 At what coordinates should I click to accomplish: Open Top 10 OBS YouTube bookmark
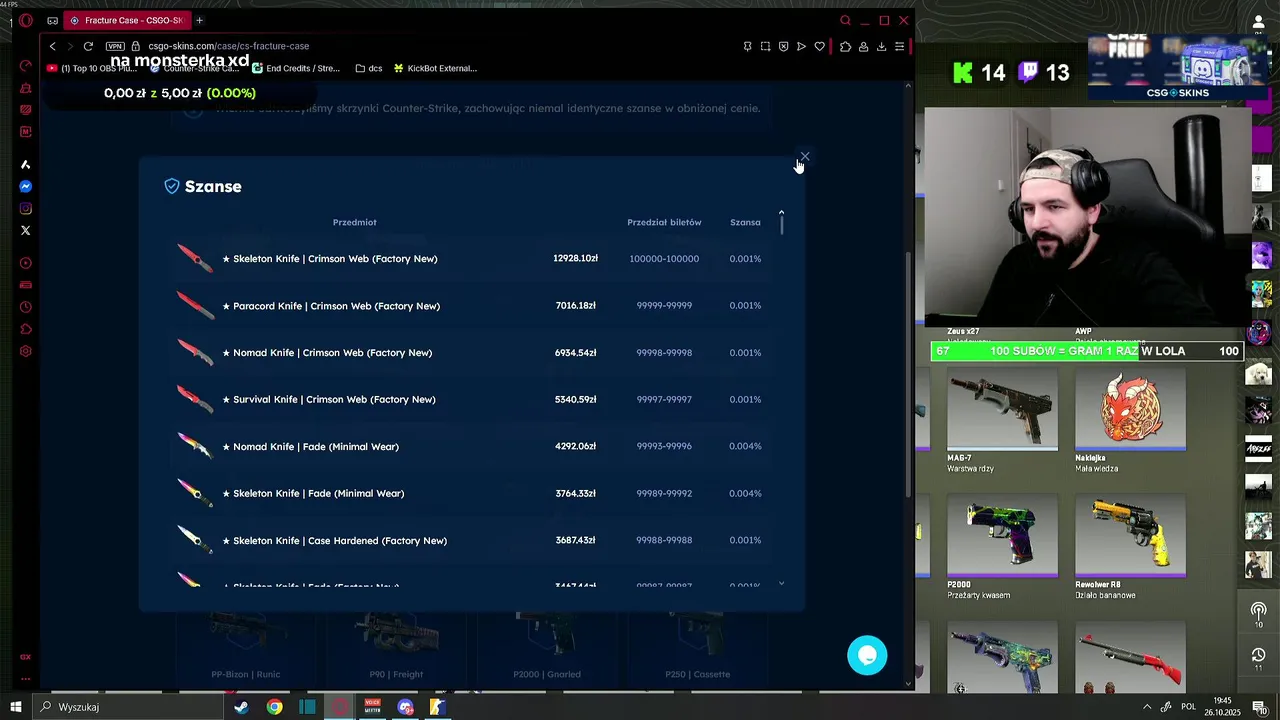point(92,69)
